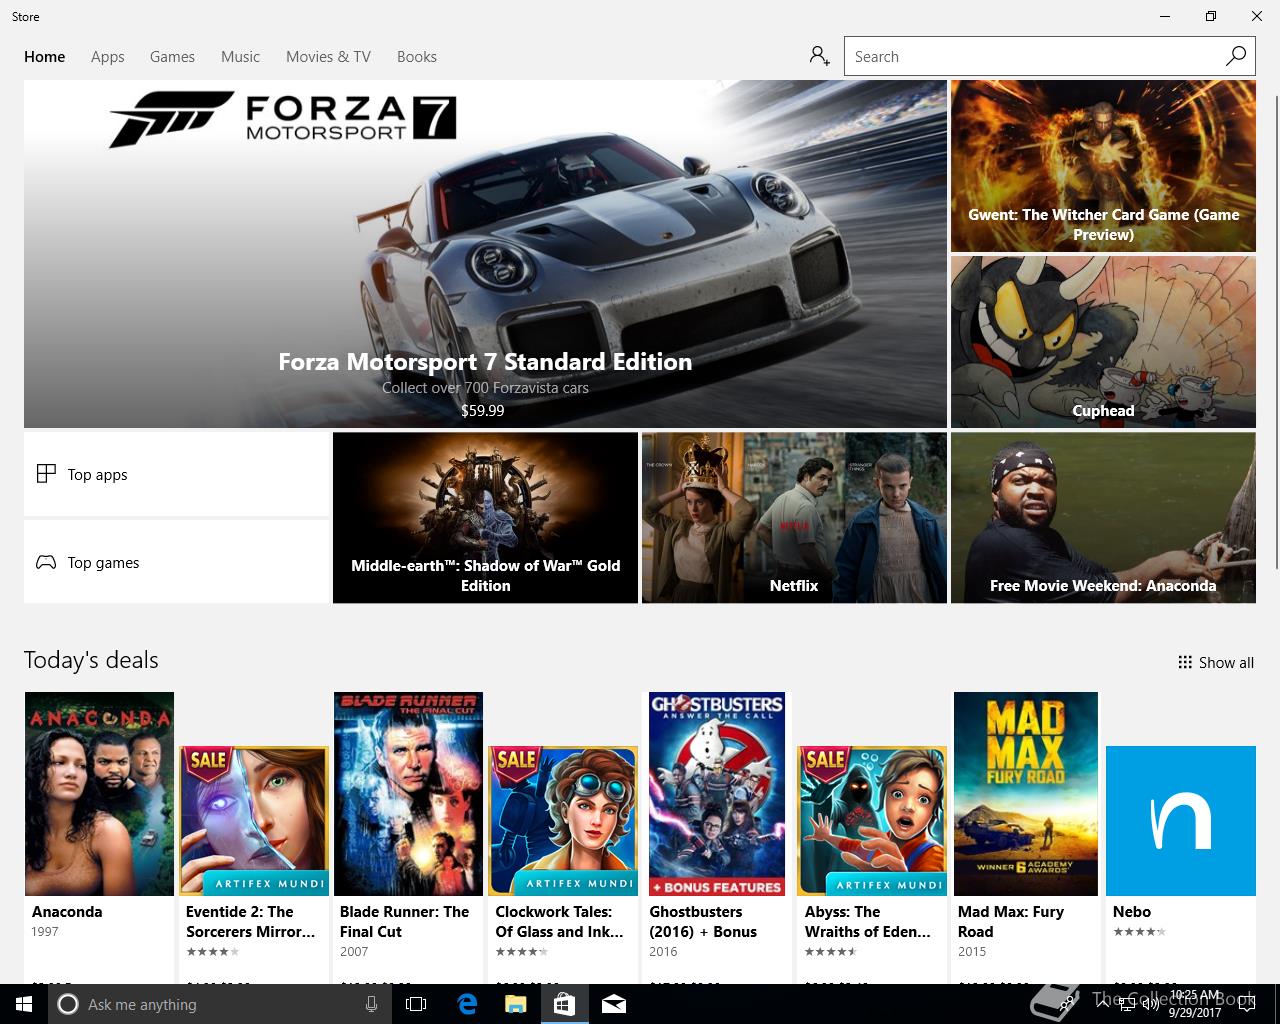The width and height of the screenshot is (1280, 1024).
Task: Open the Movies & TV tab
Action: click(x=328, y=57)
